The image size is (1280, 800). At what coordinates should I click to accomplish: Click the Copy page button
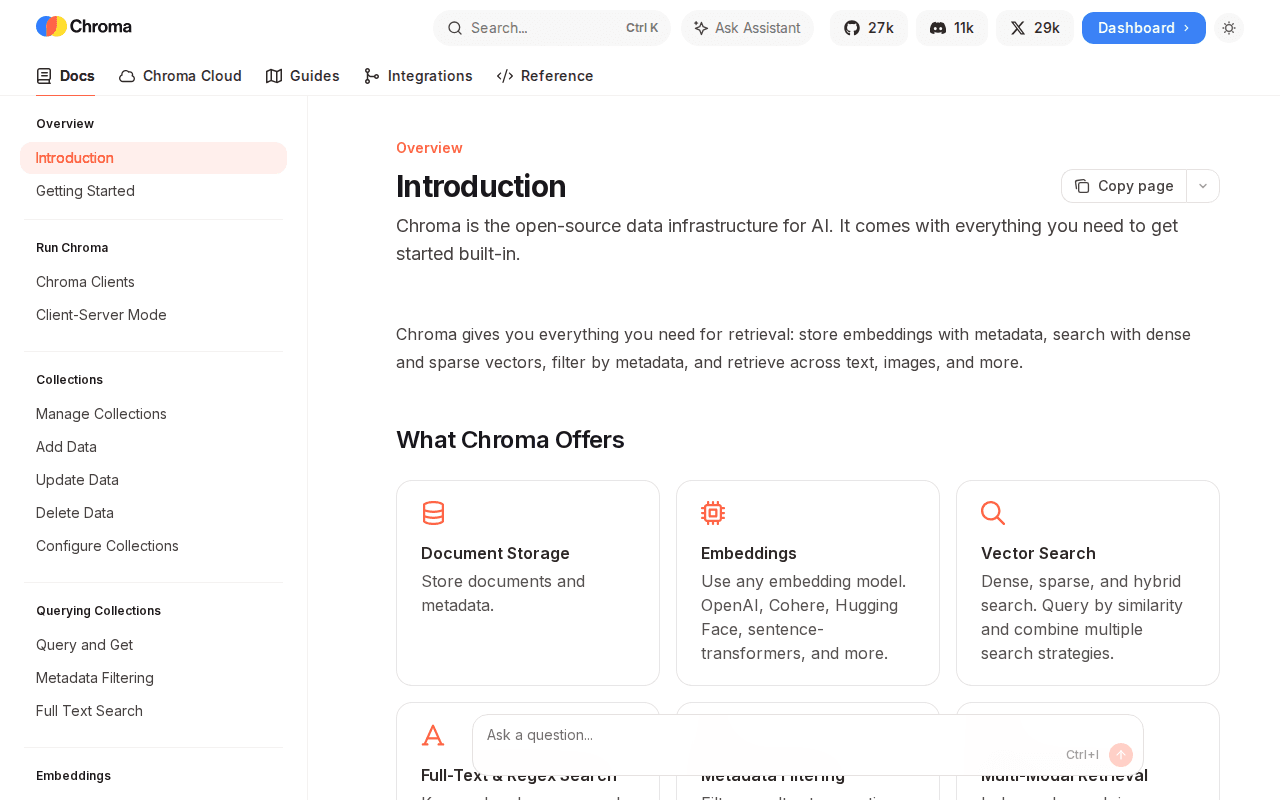(x=1124, y=186)
